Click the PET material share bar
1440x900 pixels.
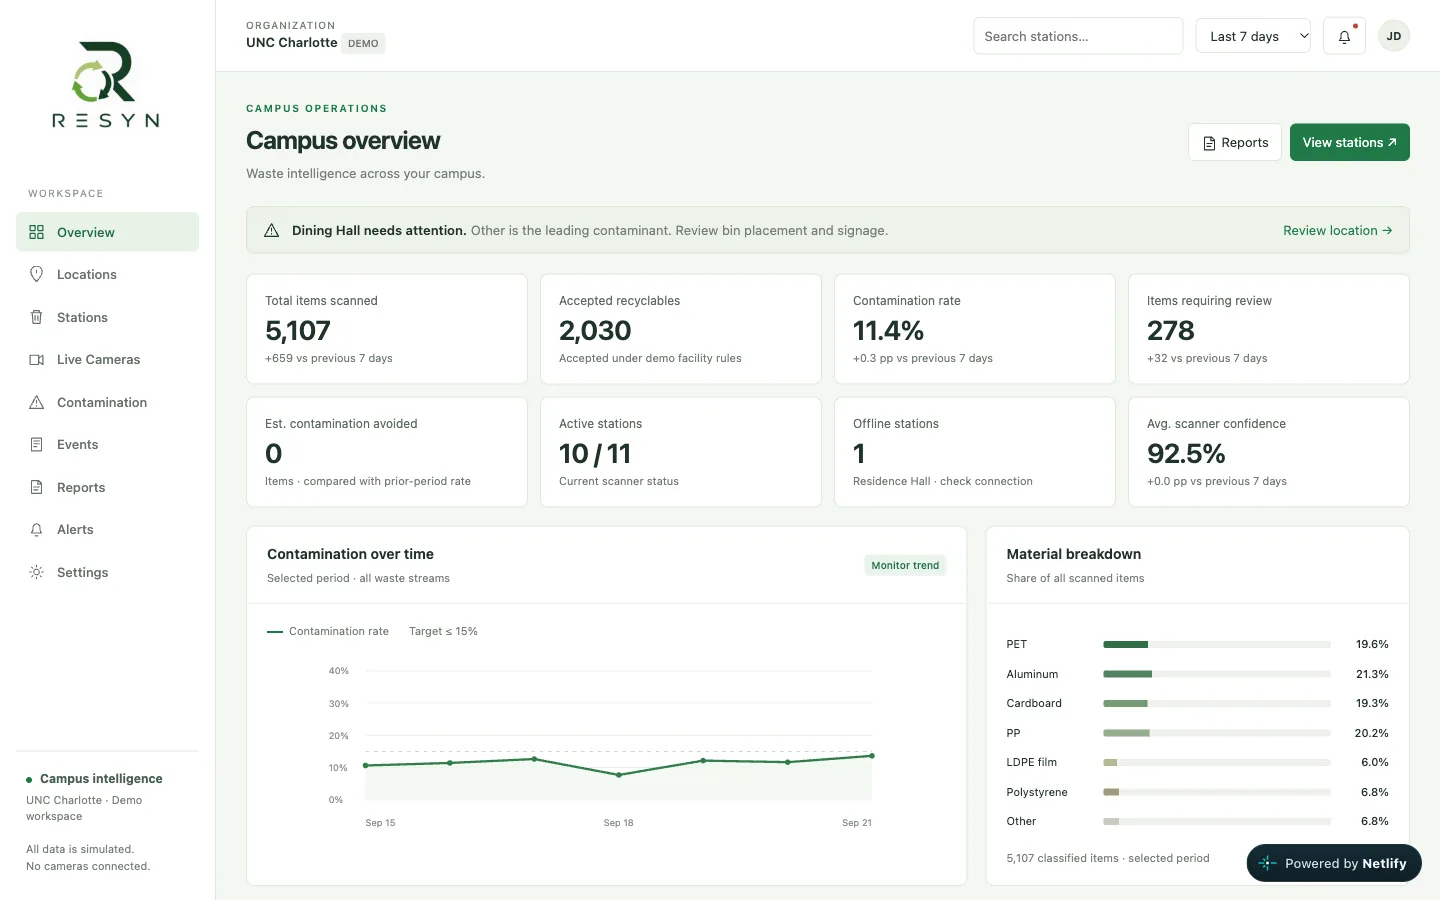point(1217,645)
